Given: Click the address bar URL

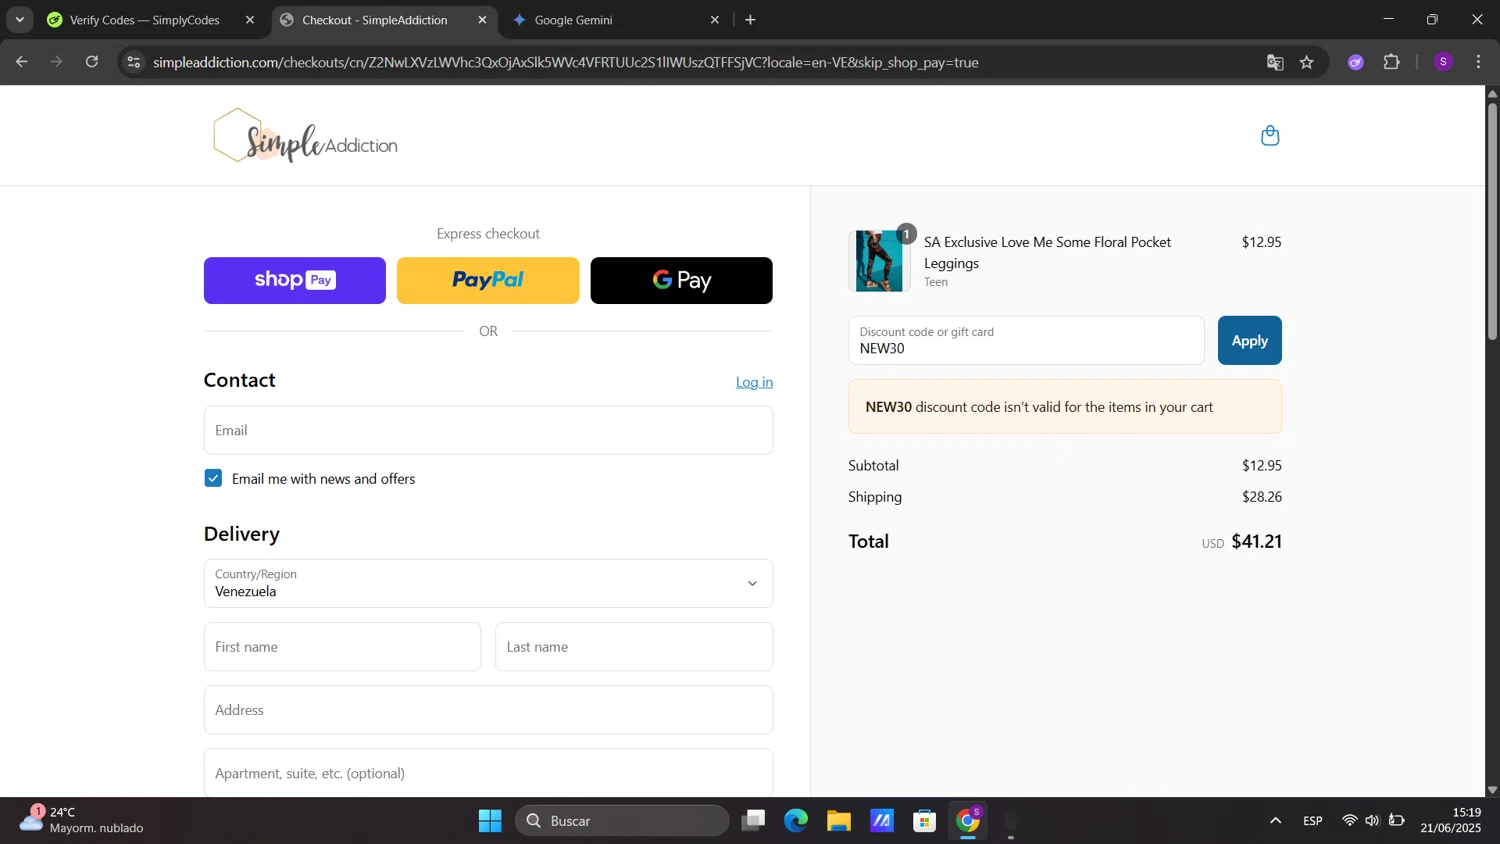Looking at the screenshot, I should [565, 62].
